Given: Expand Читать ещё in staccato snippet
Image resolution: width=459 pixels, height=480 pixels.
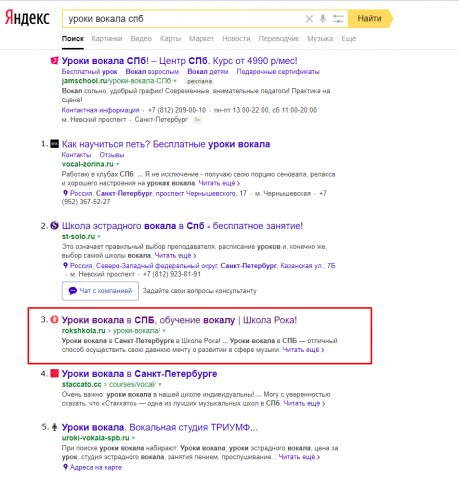Looking at the screenshot, I should pyautogui.click(x=304, y=403).
